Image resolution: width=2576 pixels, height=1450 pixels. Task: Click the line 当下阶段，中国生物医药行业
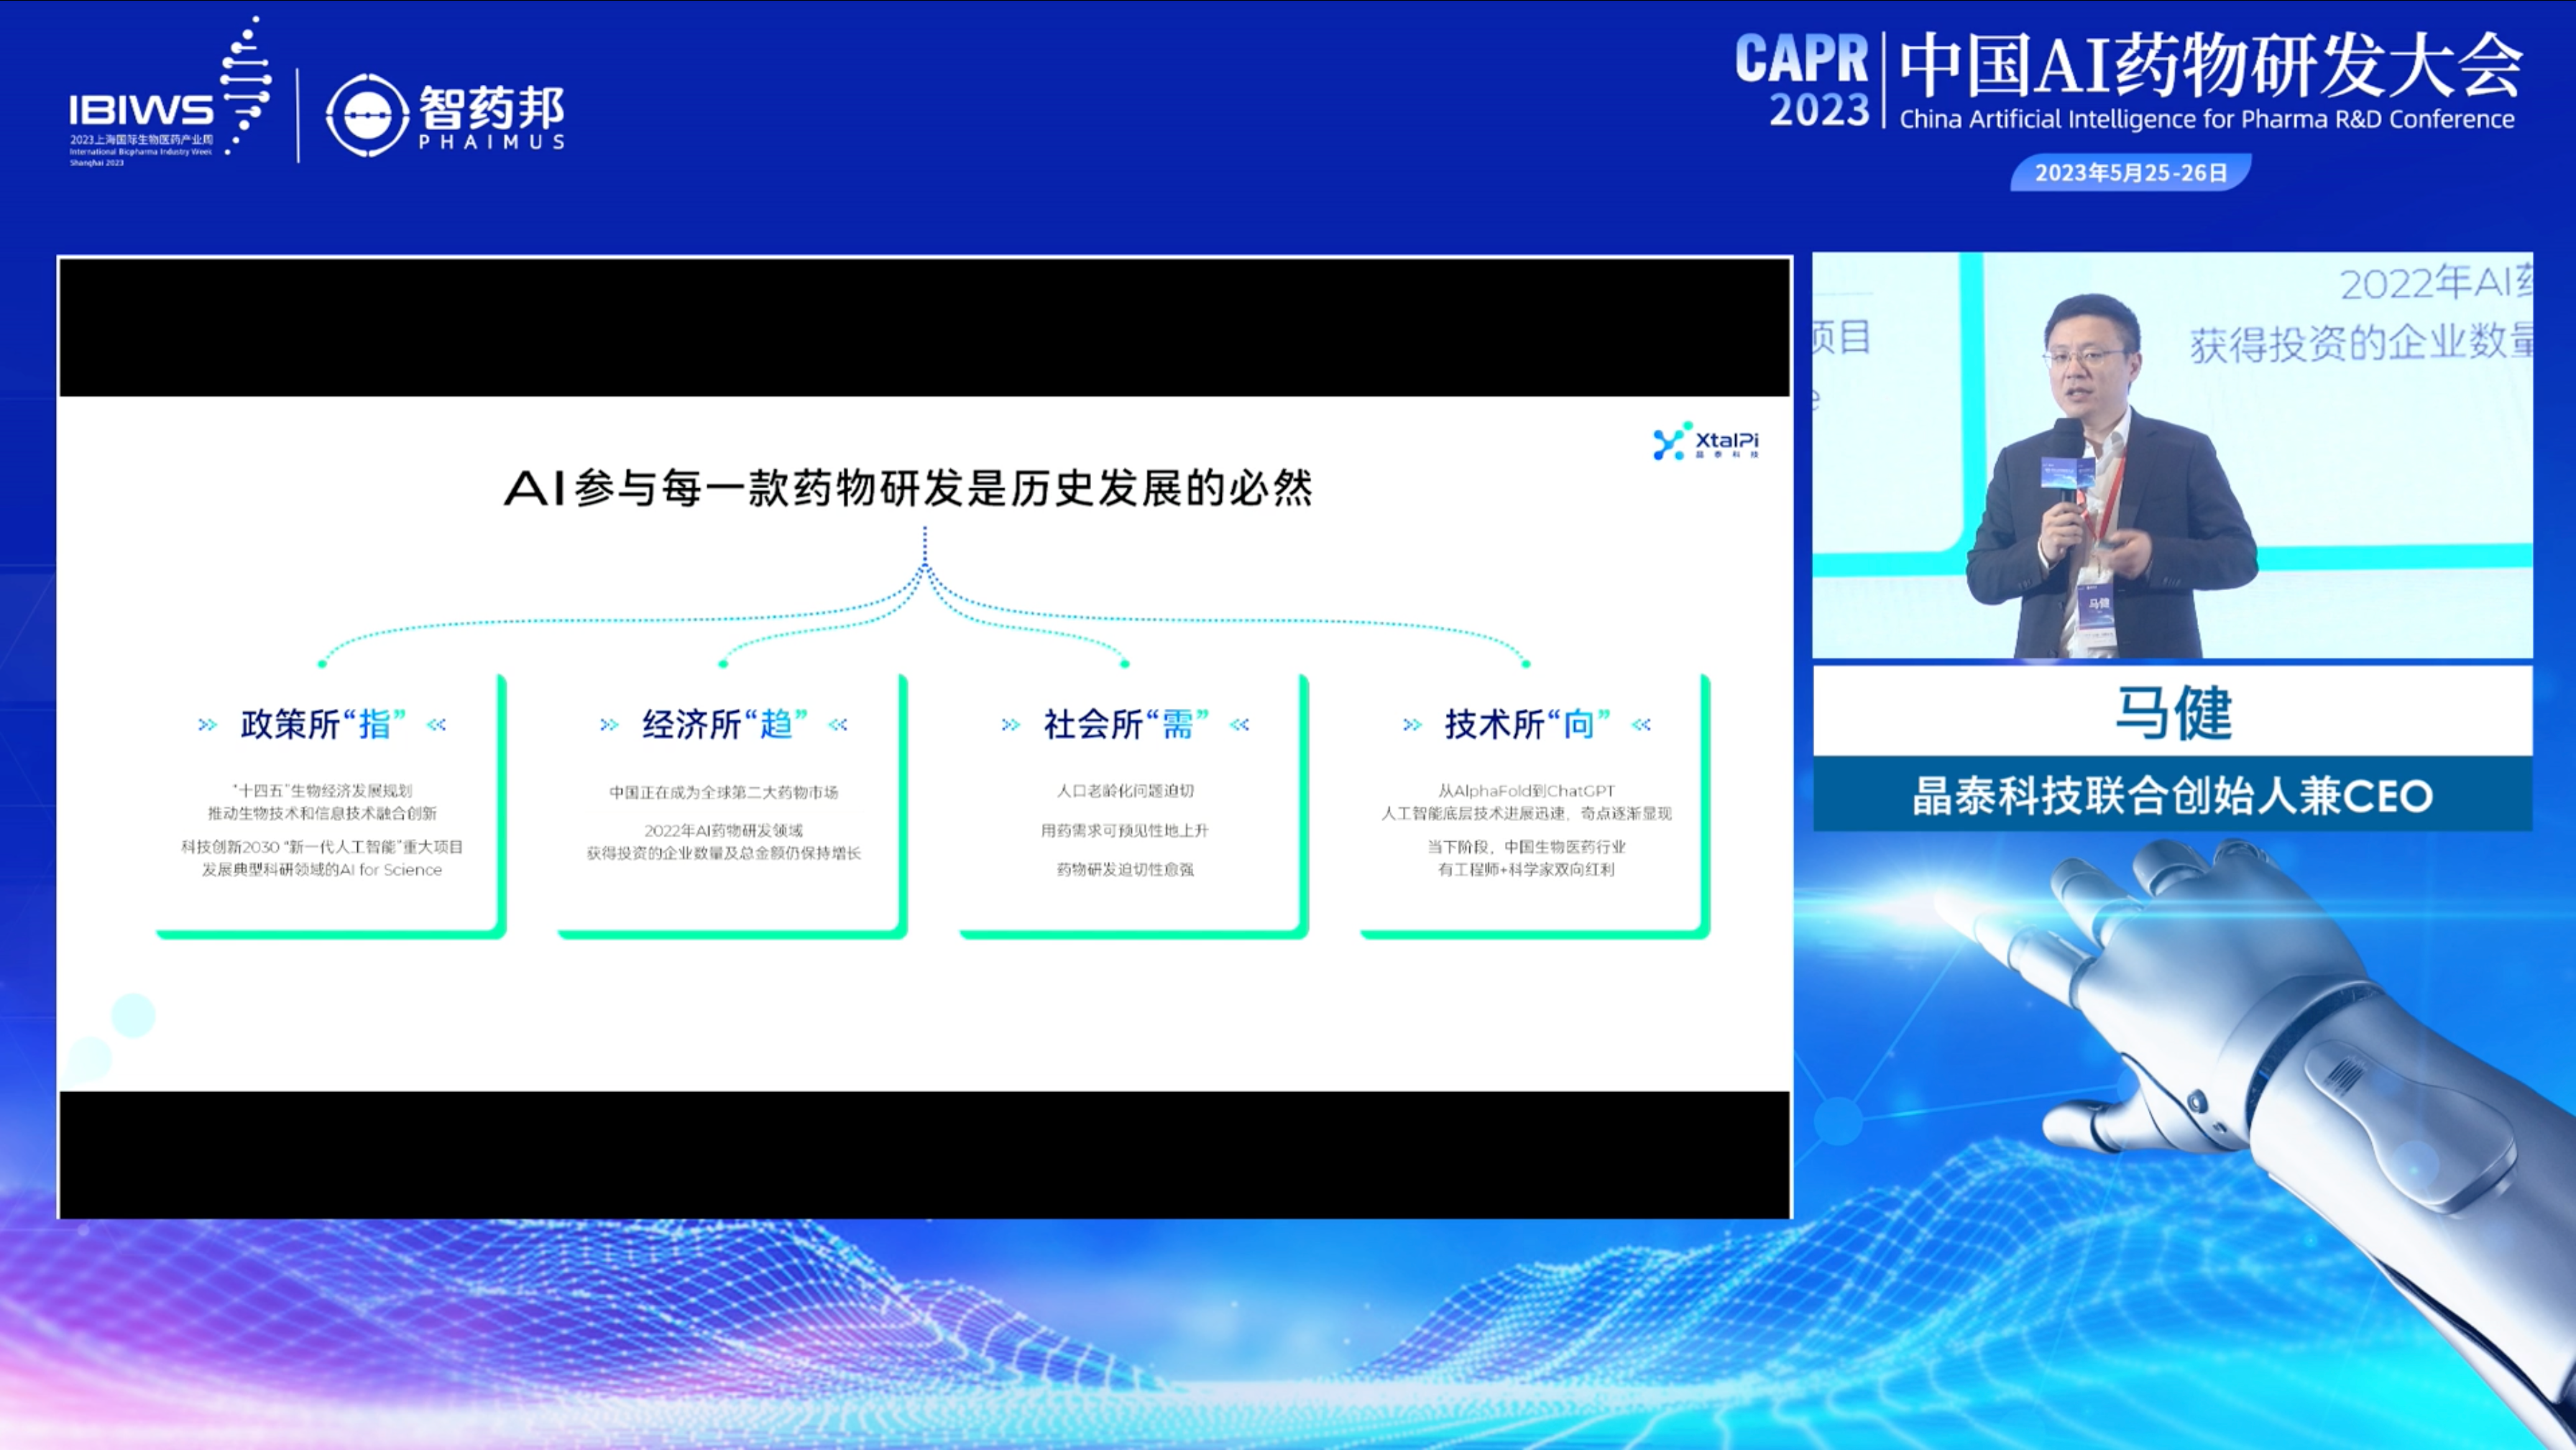point(1527,847)
